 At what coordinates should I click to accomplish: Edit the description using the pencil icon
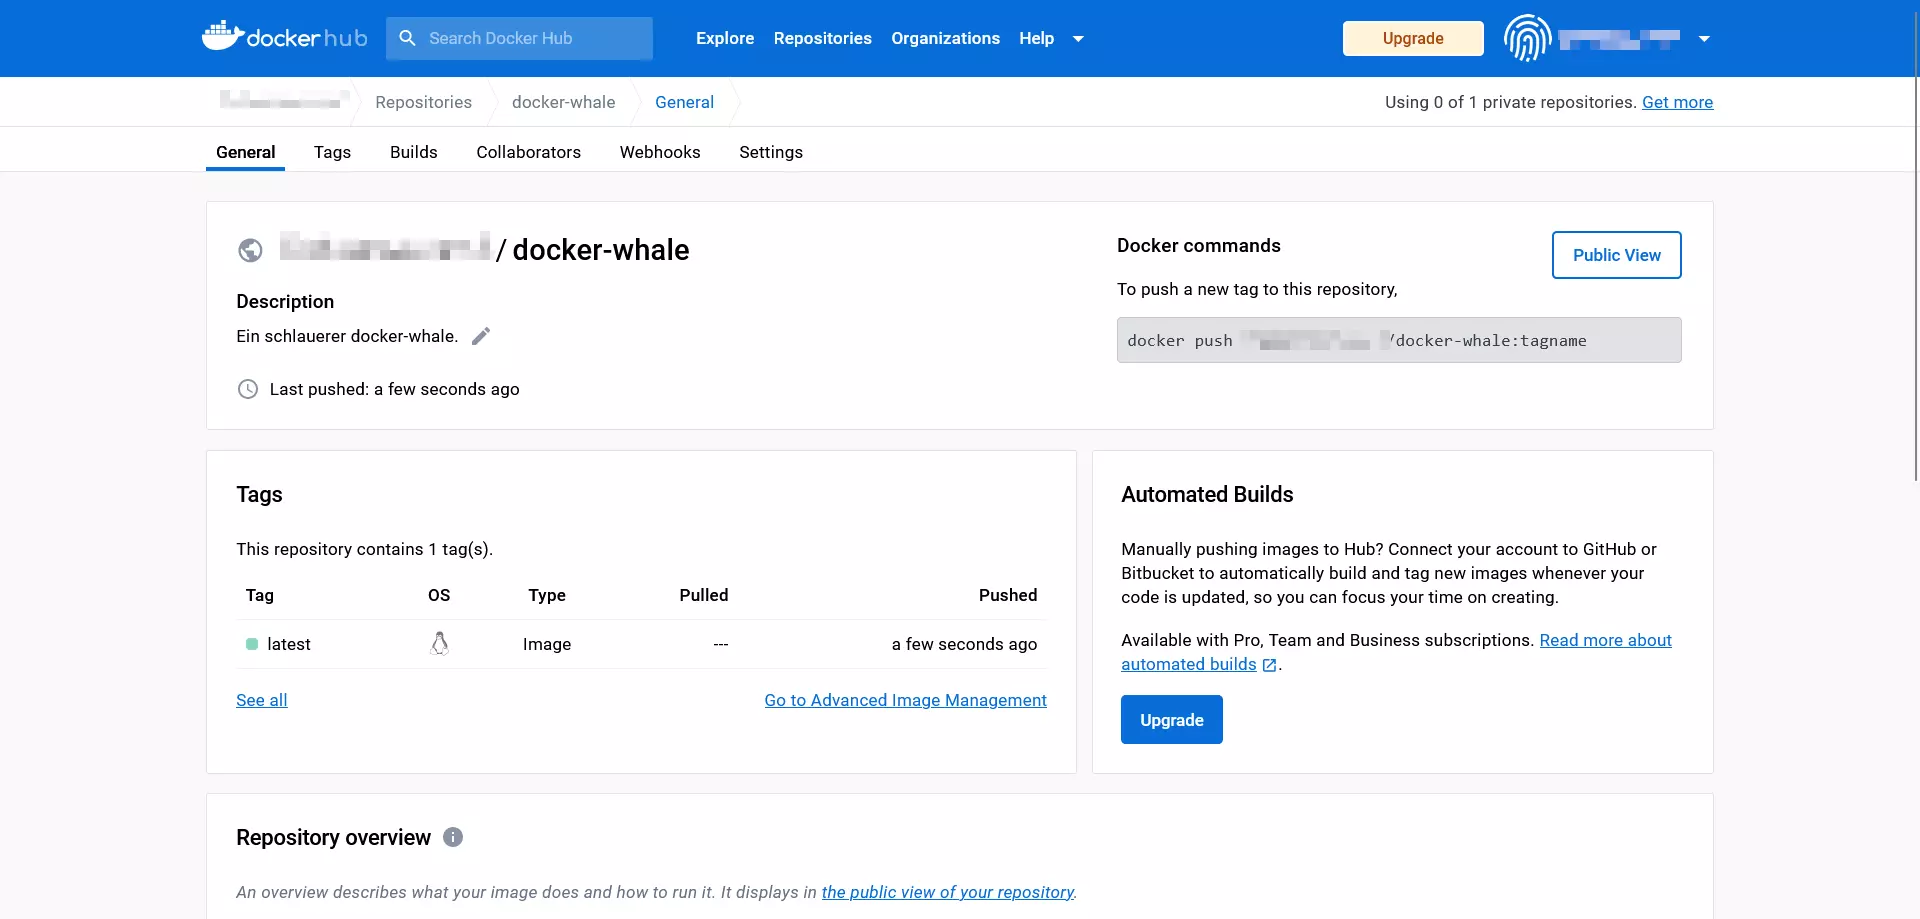pos(481,335)
